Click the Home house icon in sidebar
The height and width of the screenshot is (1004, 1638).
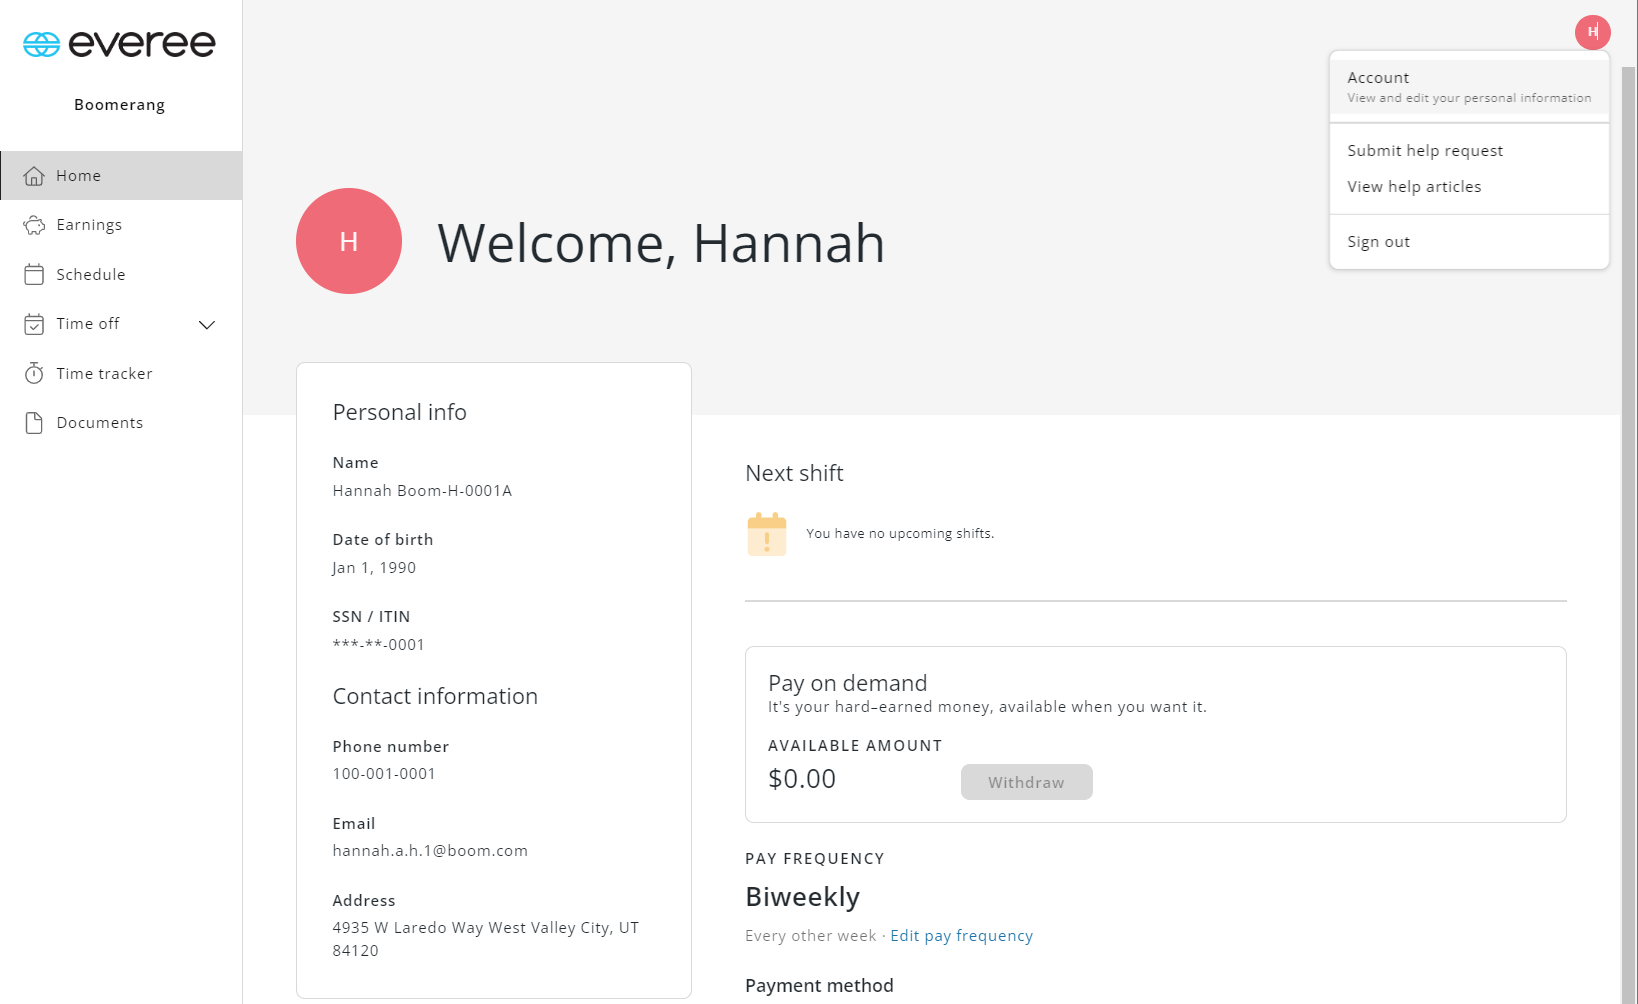[34, 176]
